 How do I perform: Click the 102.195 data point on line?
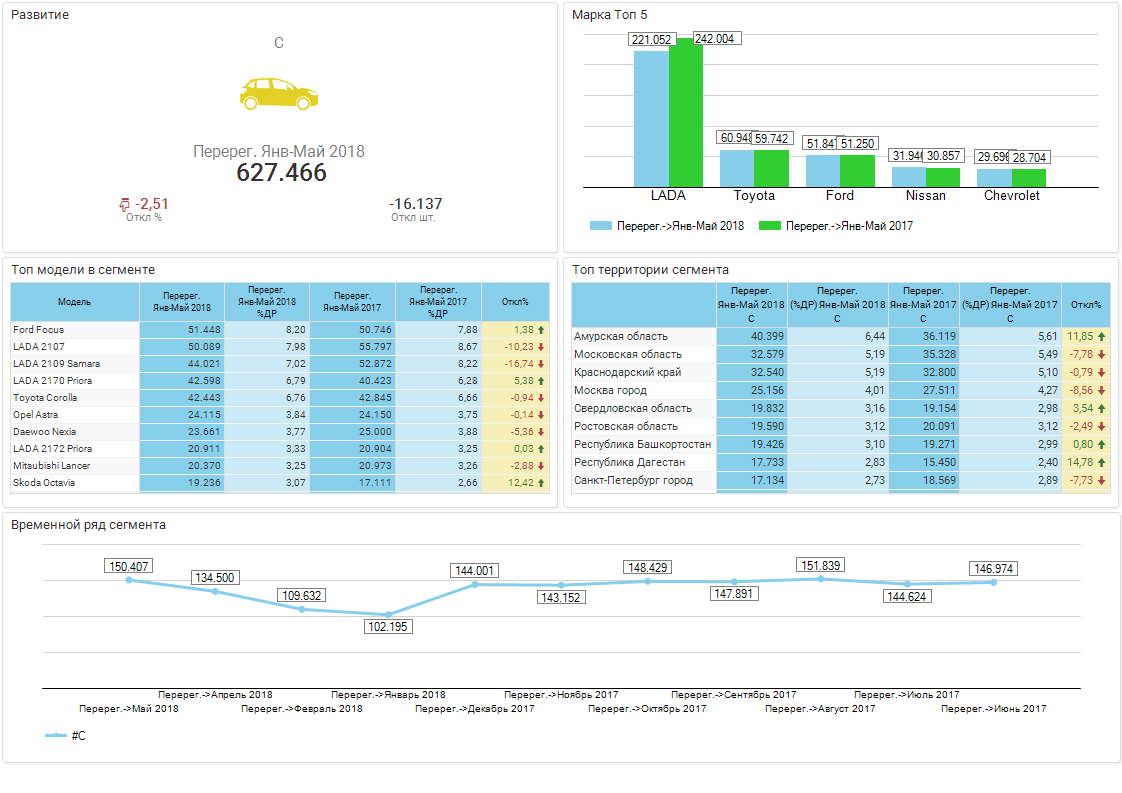click(x=387, y=615)
